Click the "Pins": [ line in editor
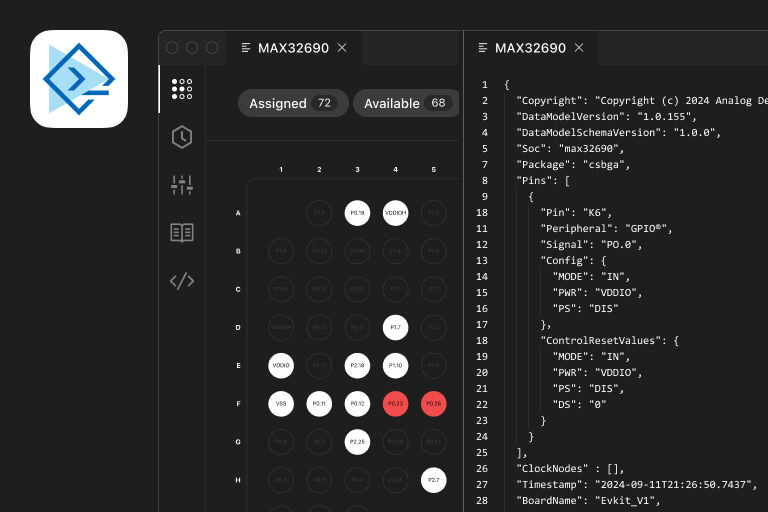Screen dimensions: 768x512 coord(543,180)
